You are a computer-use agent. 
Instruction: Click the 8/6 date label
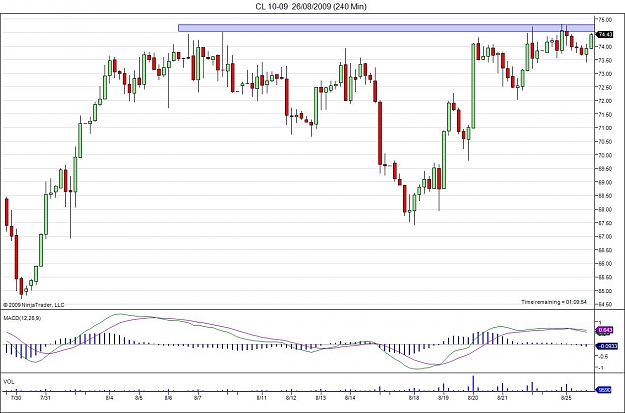(168, 398)
